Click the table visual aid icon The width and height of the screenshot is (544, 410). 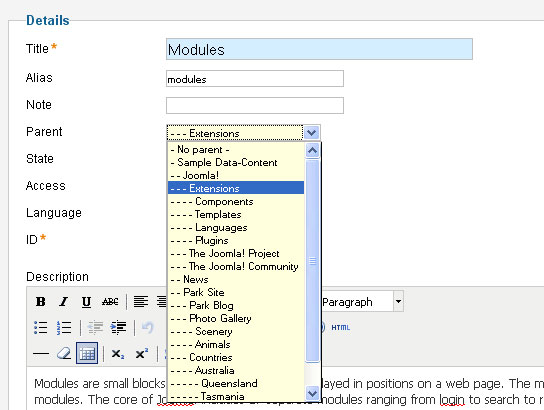[x=87, y=353]
